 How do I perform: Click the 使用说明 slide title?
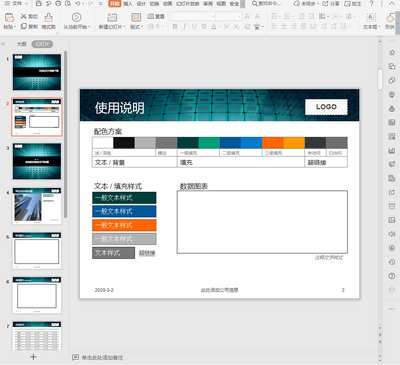pos(119,108)
